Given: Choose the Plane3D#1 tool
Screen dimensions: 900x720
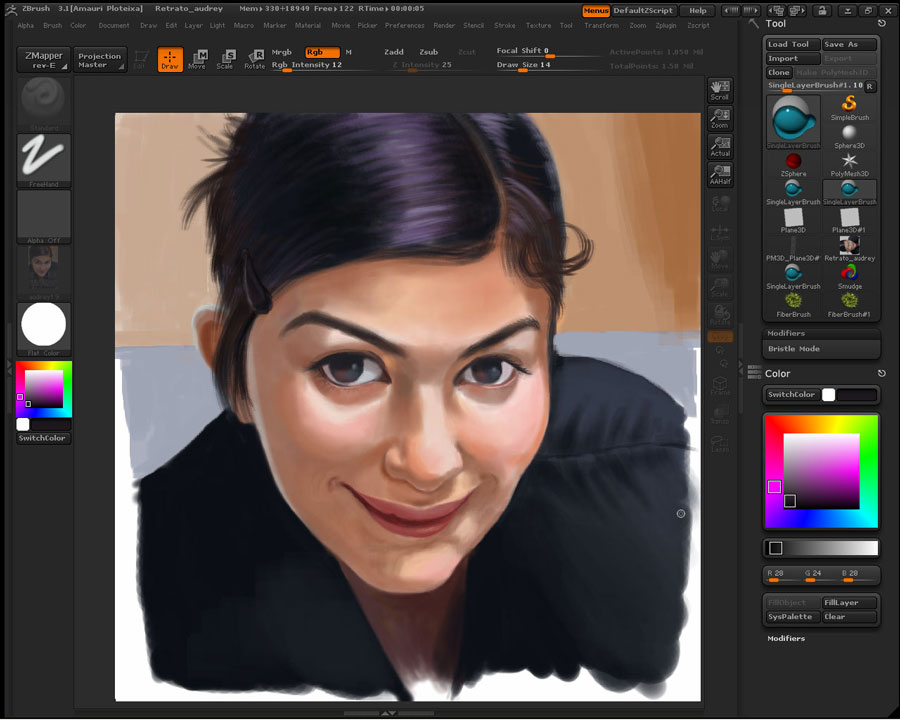Looking at the screenshot, I should pos(849,220).
